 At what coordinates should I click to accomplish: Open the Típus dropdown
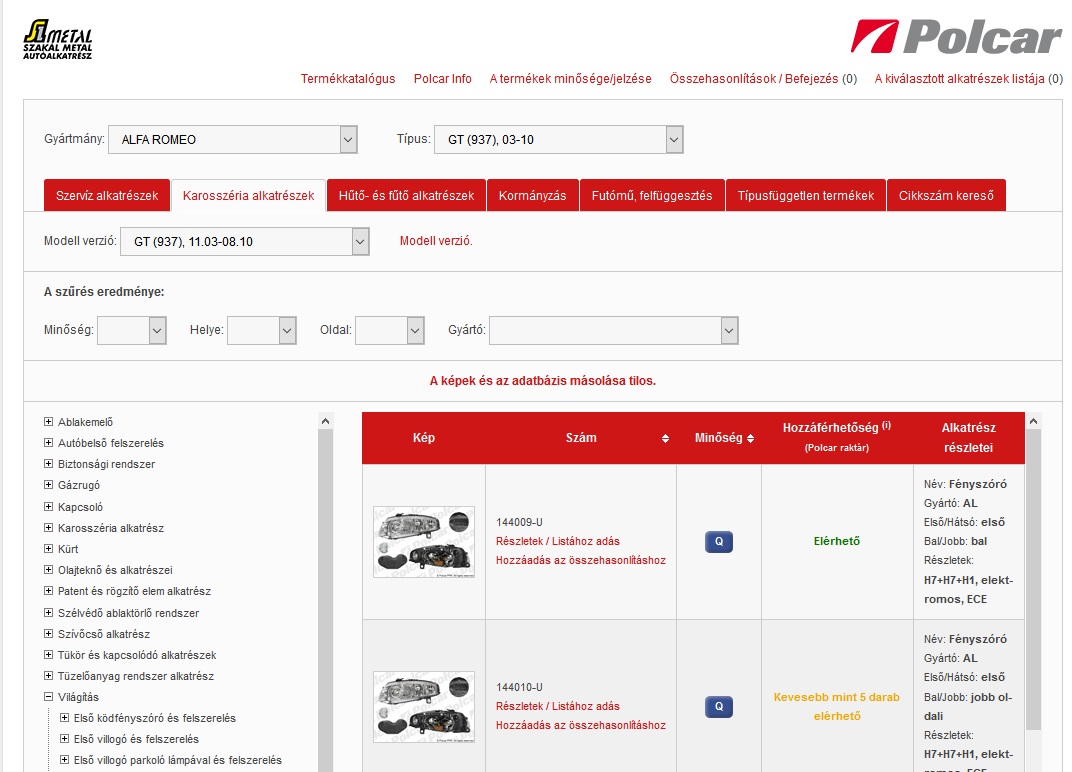tap(559, 139)
